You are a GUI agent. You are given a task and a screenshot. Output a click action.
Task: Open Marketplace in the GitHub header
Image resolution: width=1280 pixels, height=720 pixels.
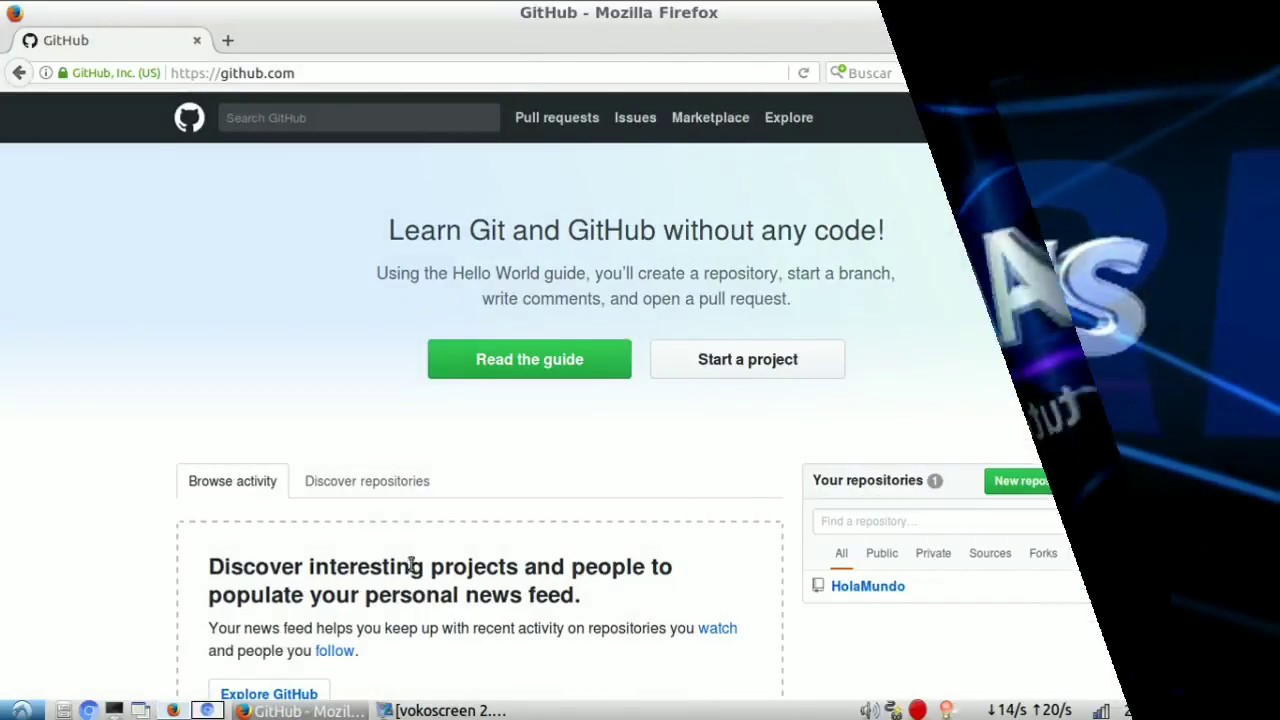pyautogui.click(x=710, y=117)
